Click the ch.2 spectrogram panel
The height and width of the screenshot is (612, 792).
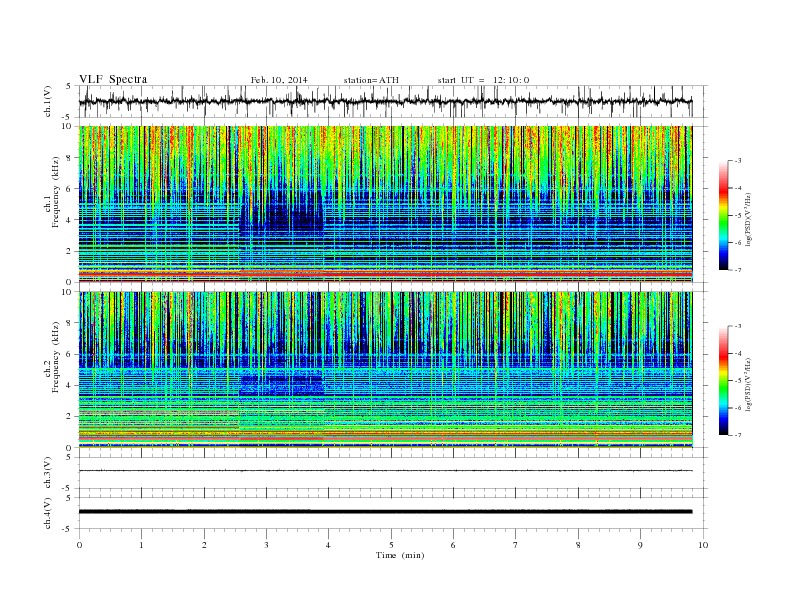[385, 370]
